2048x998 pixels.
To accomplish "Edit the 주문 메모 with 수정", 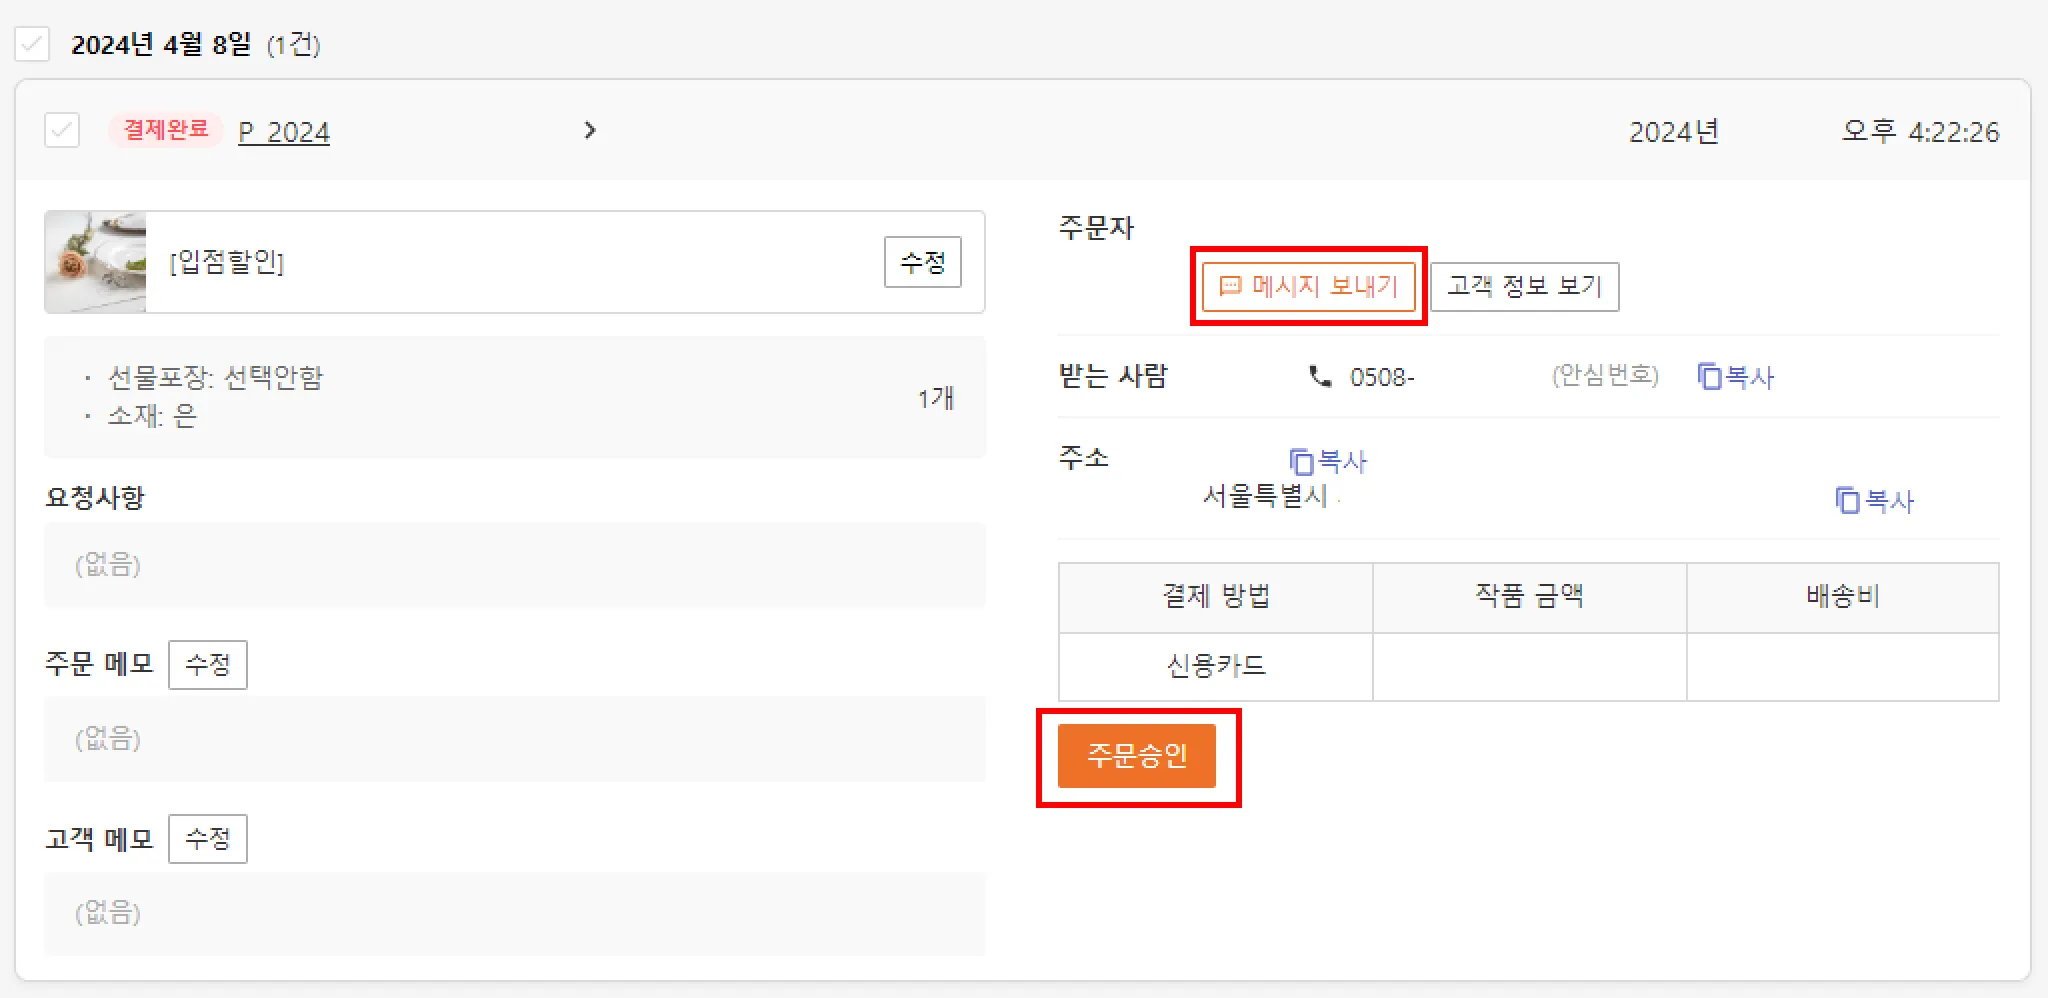I will [x=208, y=665].
